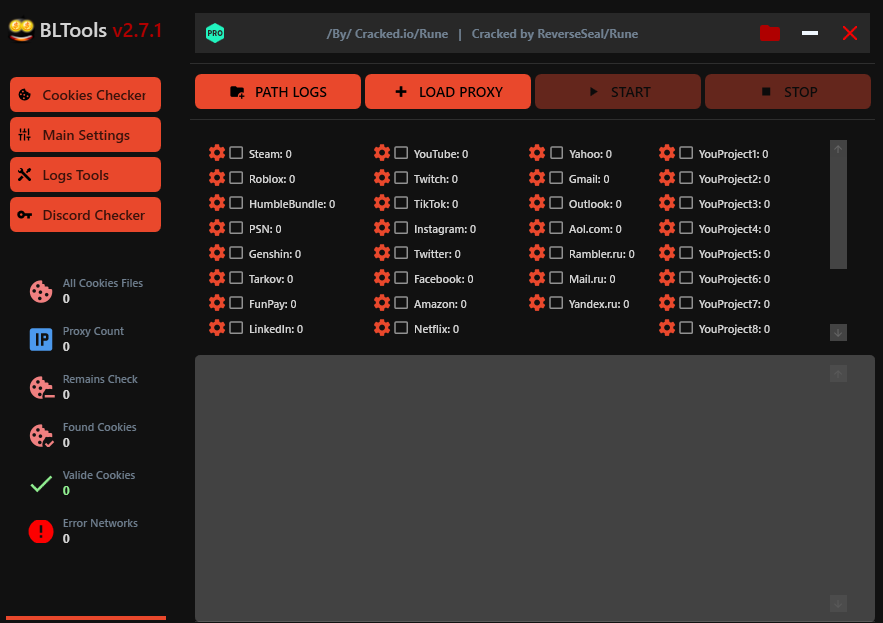The height and width of the screenshot is (623, 883).
Task: Click the PATH LOGS button
Action: pos(278,91)
